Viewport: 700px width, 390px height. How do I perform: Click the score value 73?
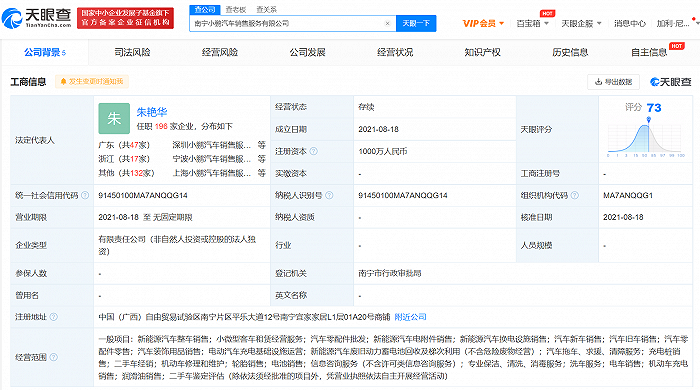(654, 108)
